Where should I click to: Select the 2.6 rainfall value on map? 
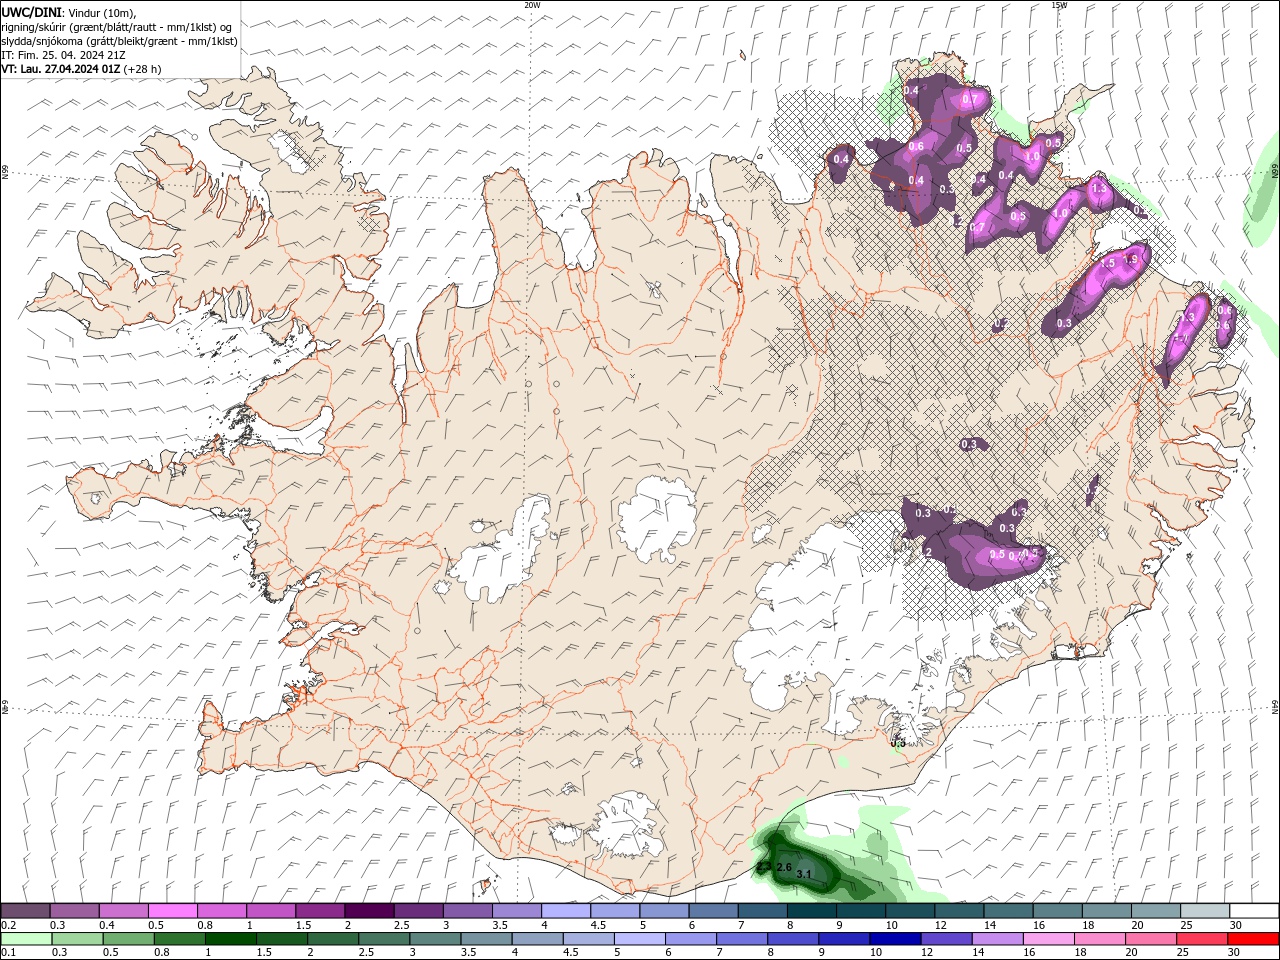(784, 867)
